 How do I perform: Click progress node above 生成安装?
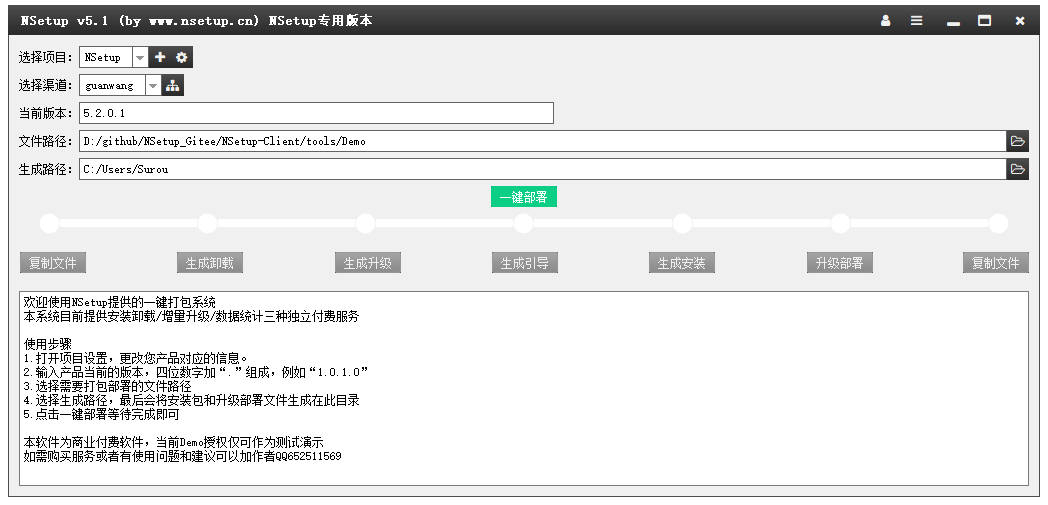(682, 224)
